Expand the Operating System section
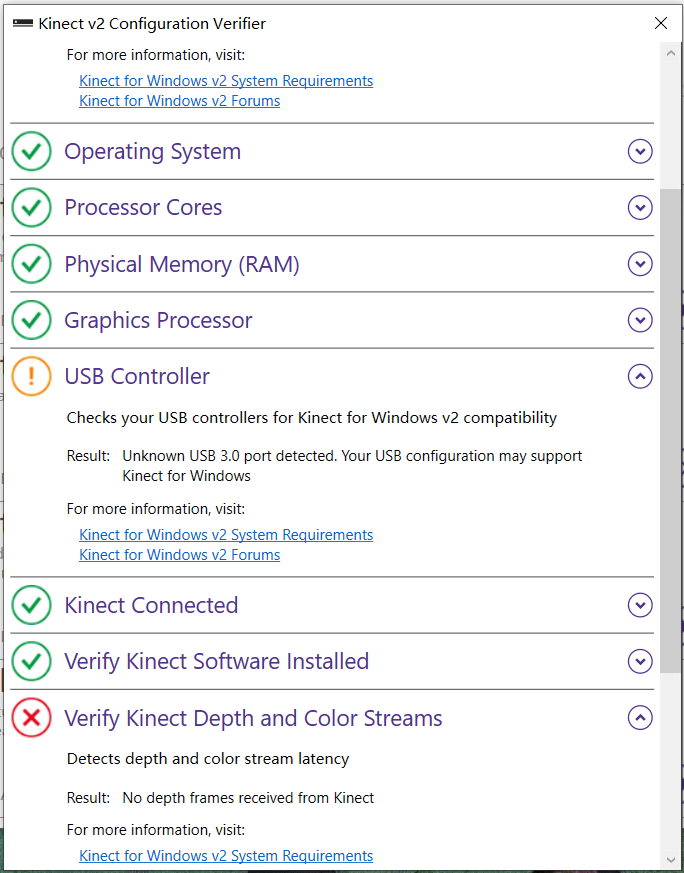The image size is (684, 873). point(640,152)
